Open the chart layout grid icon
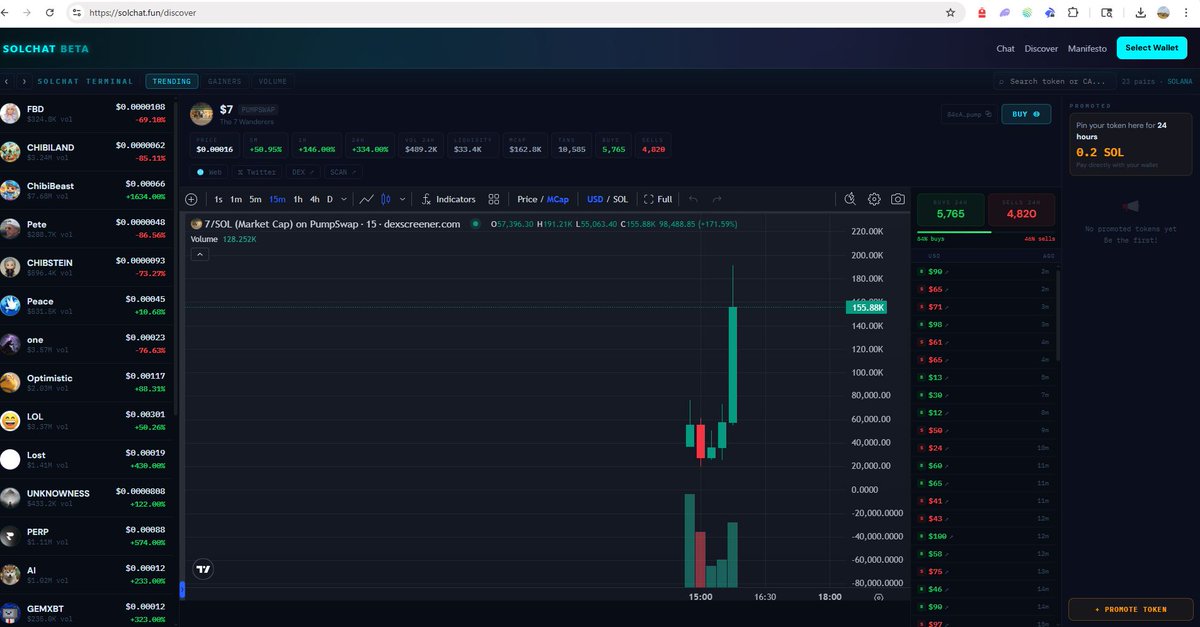This screenshot has width=1200, height=627. point(494,199)
